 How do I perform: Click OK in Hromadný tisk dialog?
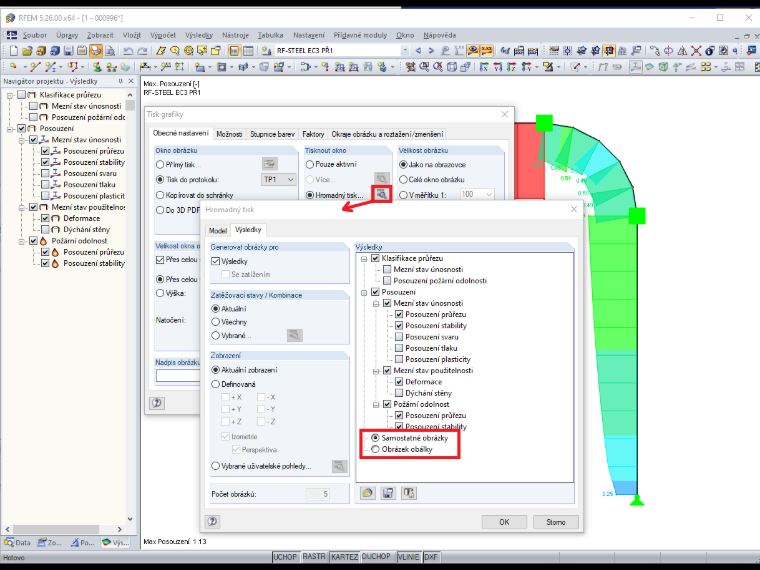click(504, 522)
